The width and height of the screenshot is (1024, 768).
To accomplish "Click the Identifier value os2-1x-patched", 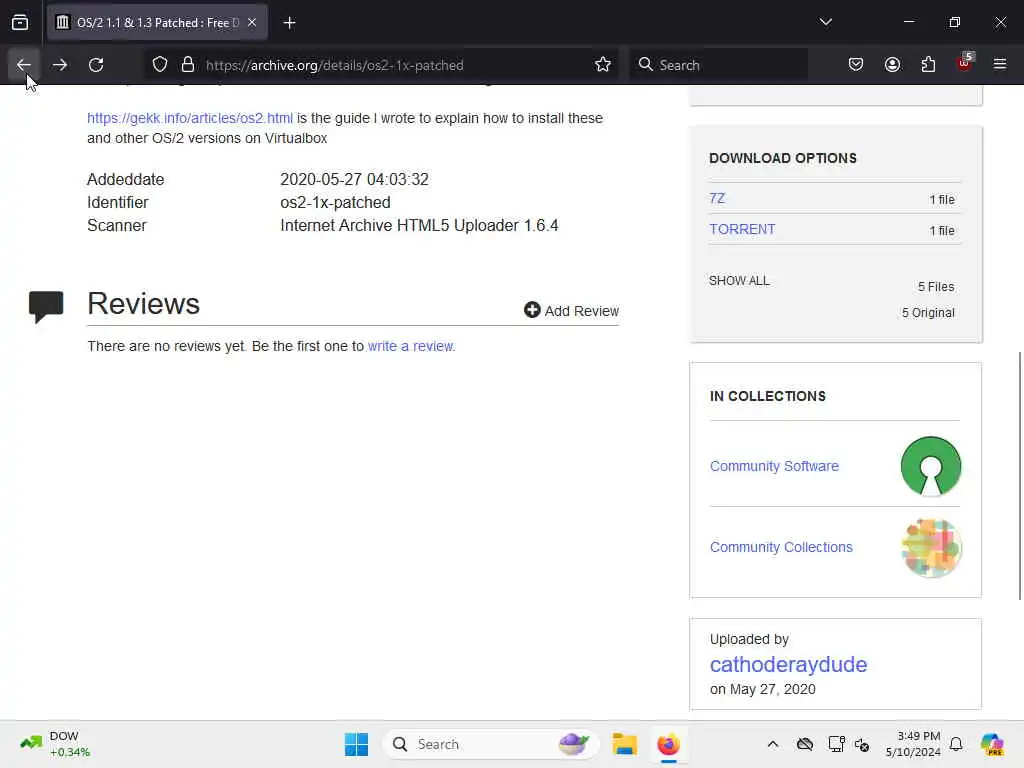I will [335, 202].
